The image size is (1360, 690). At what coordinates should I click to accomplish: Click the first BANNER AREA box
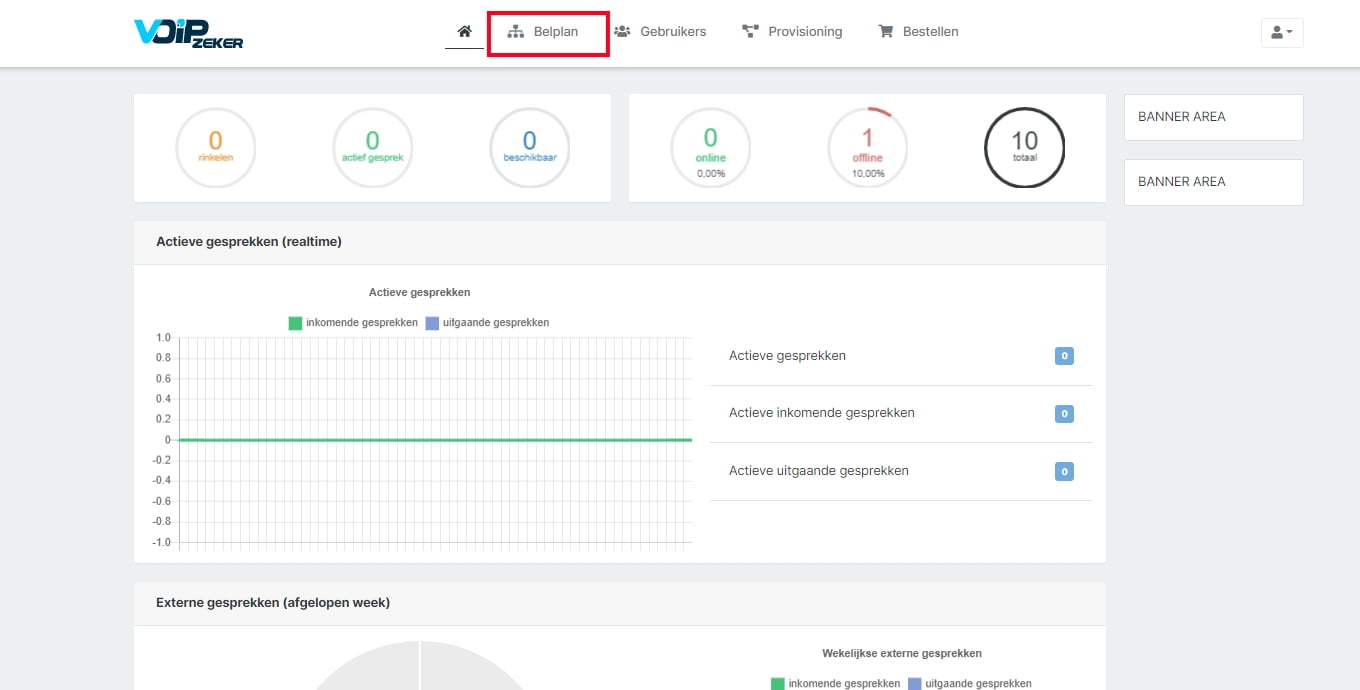coord(1214,117)
